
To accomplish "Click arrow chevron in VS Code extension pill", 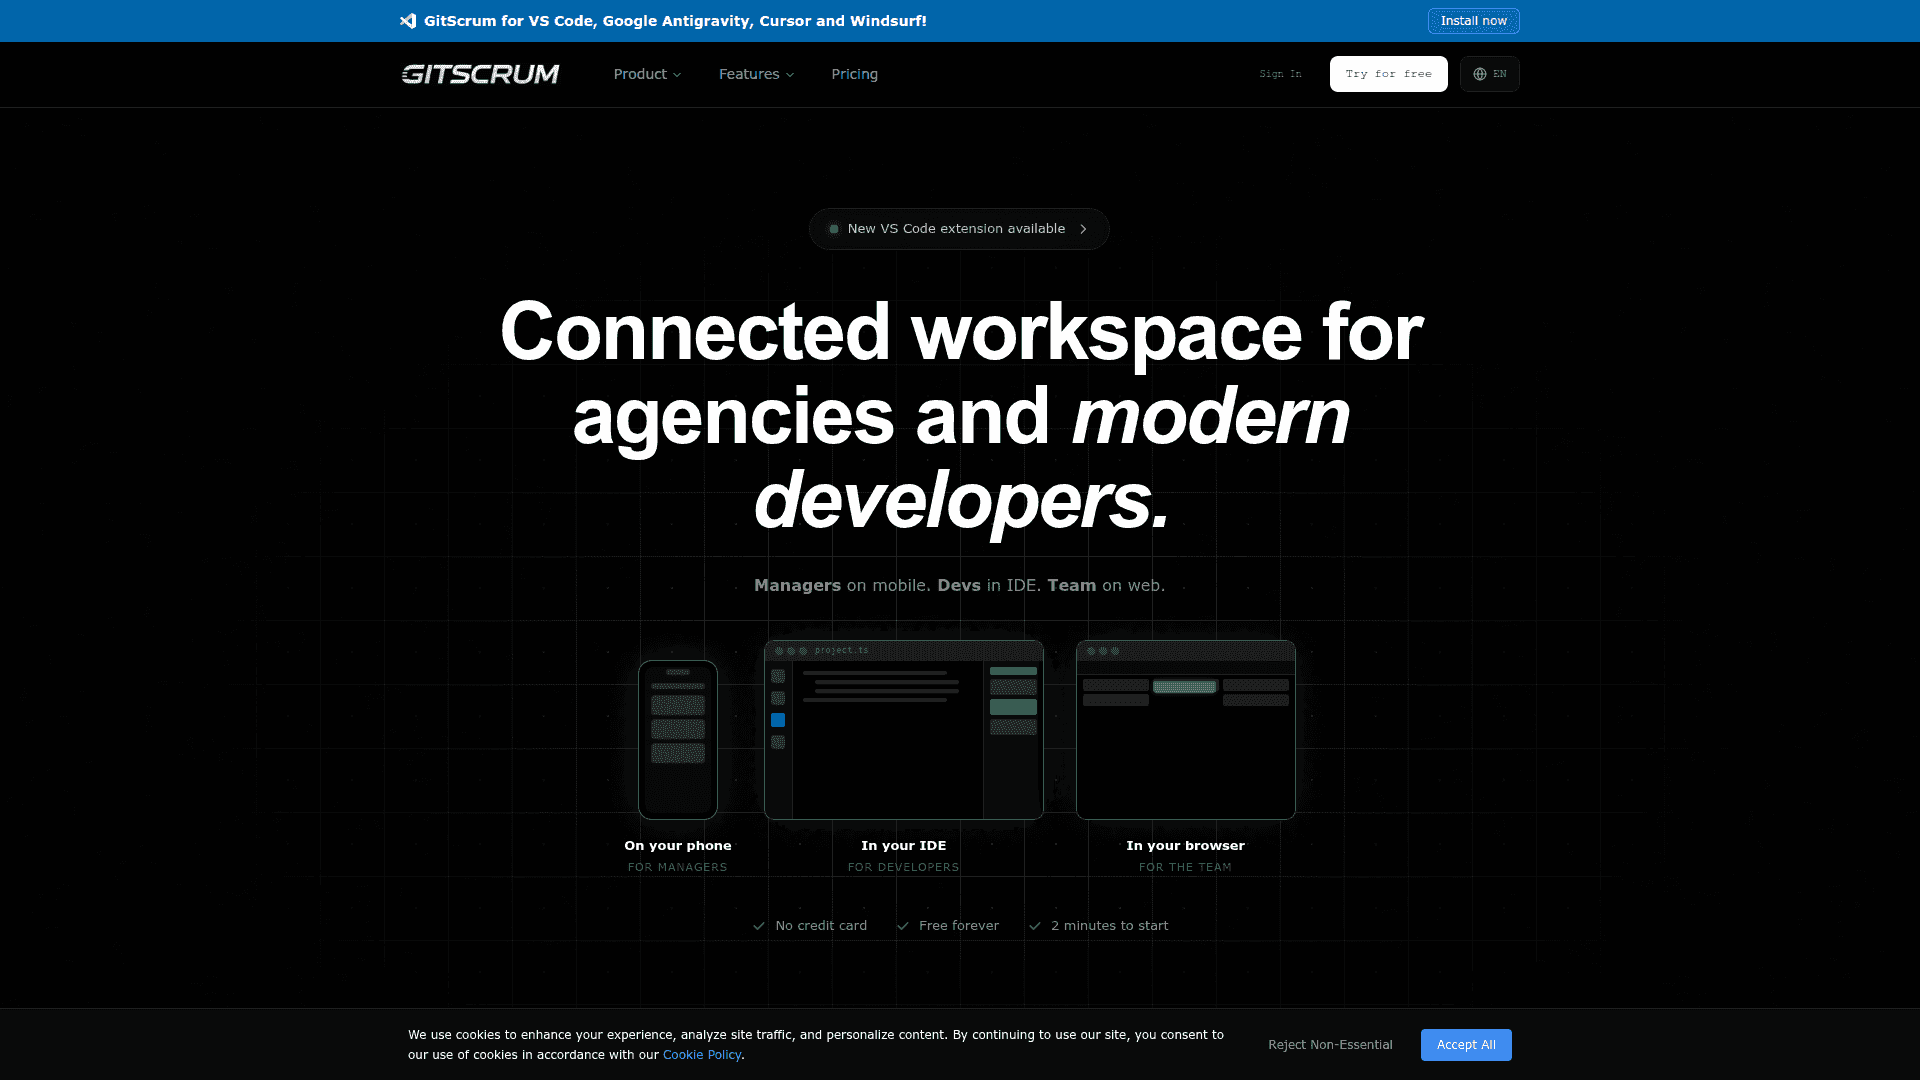I will 1083,229.
